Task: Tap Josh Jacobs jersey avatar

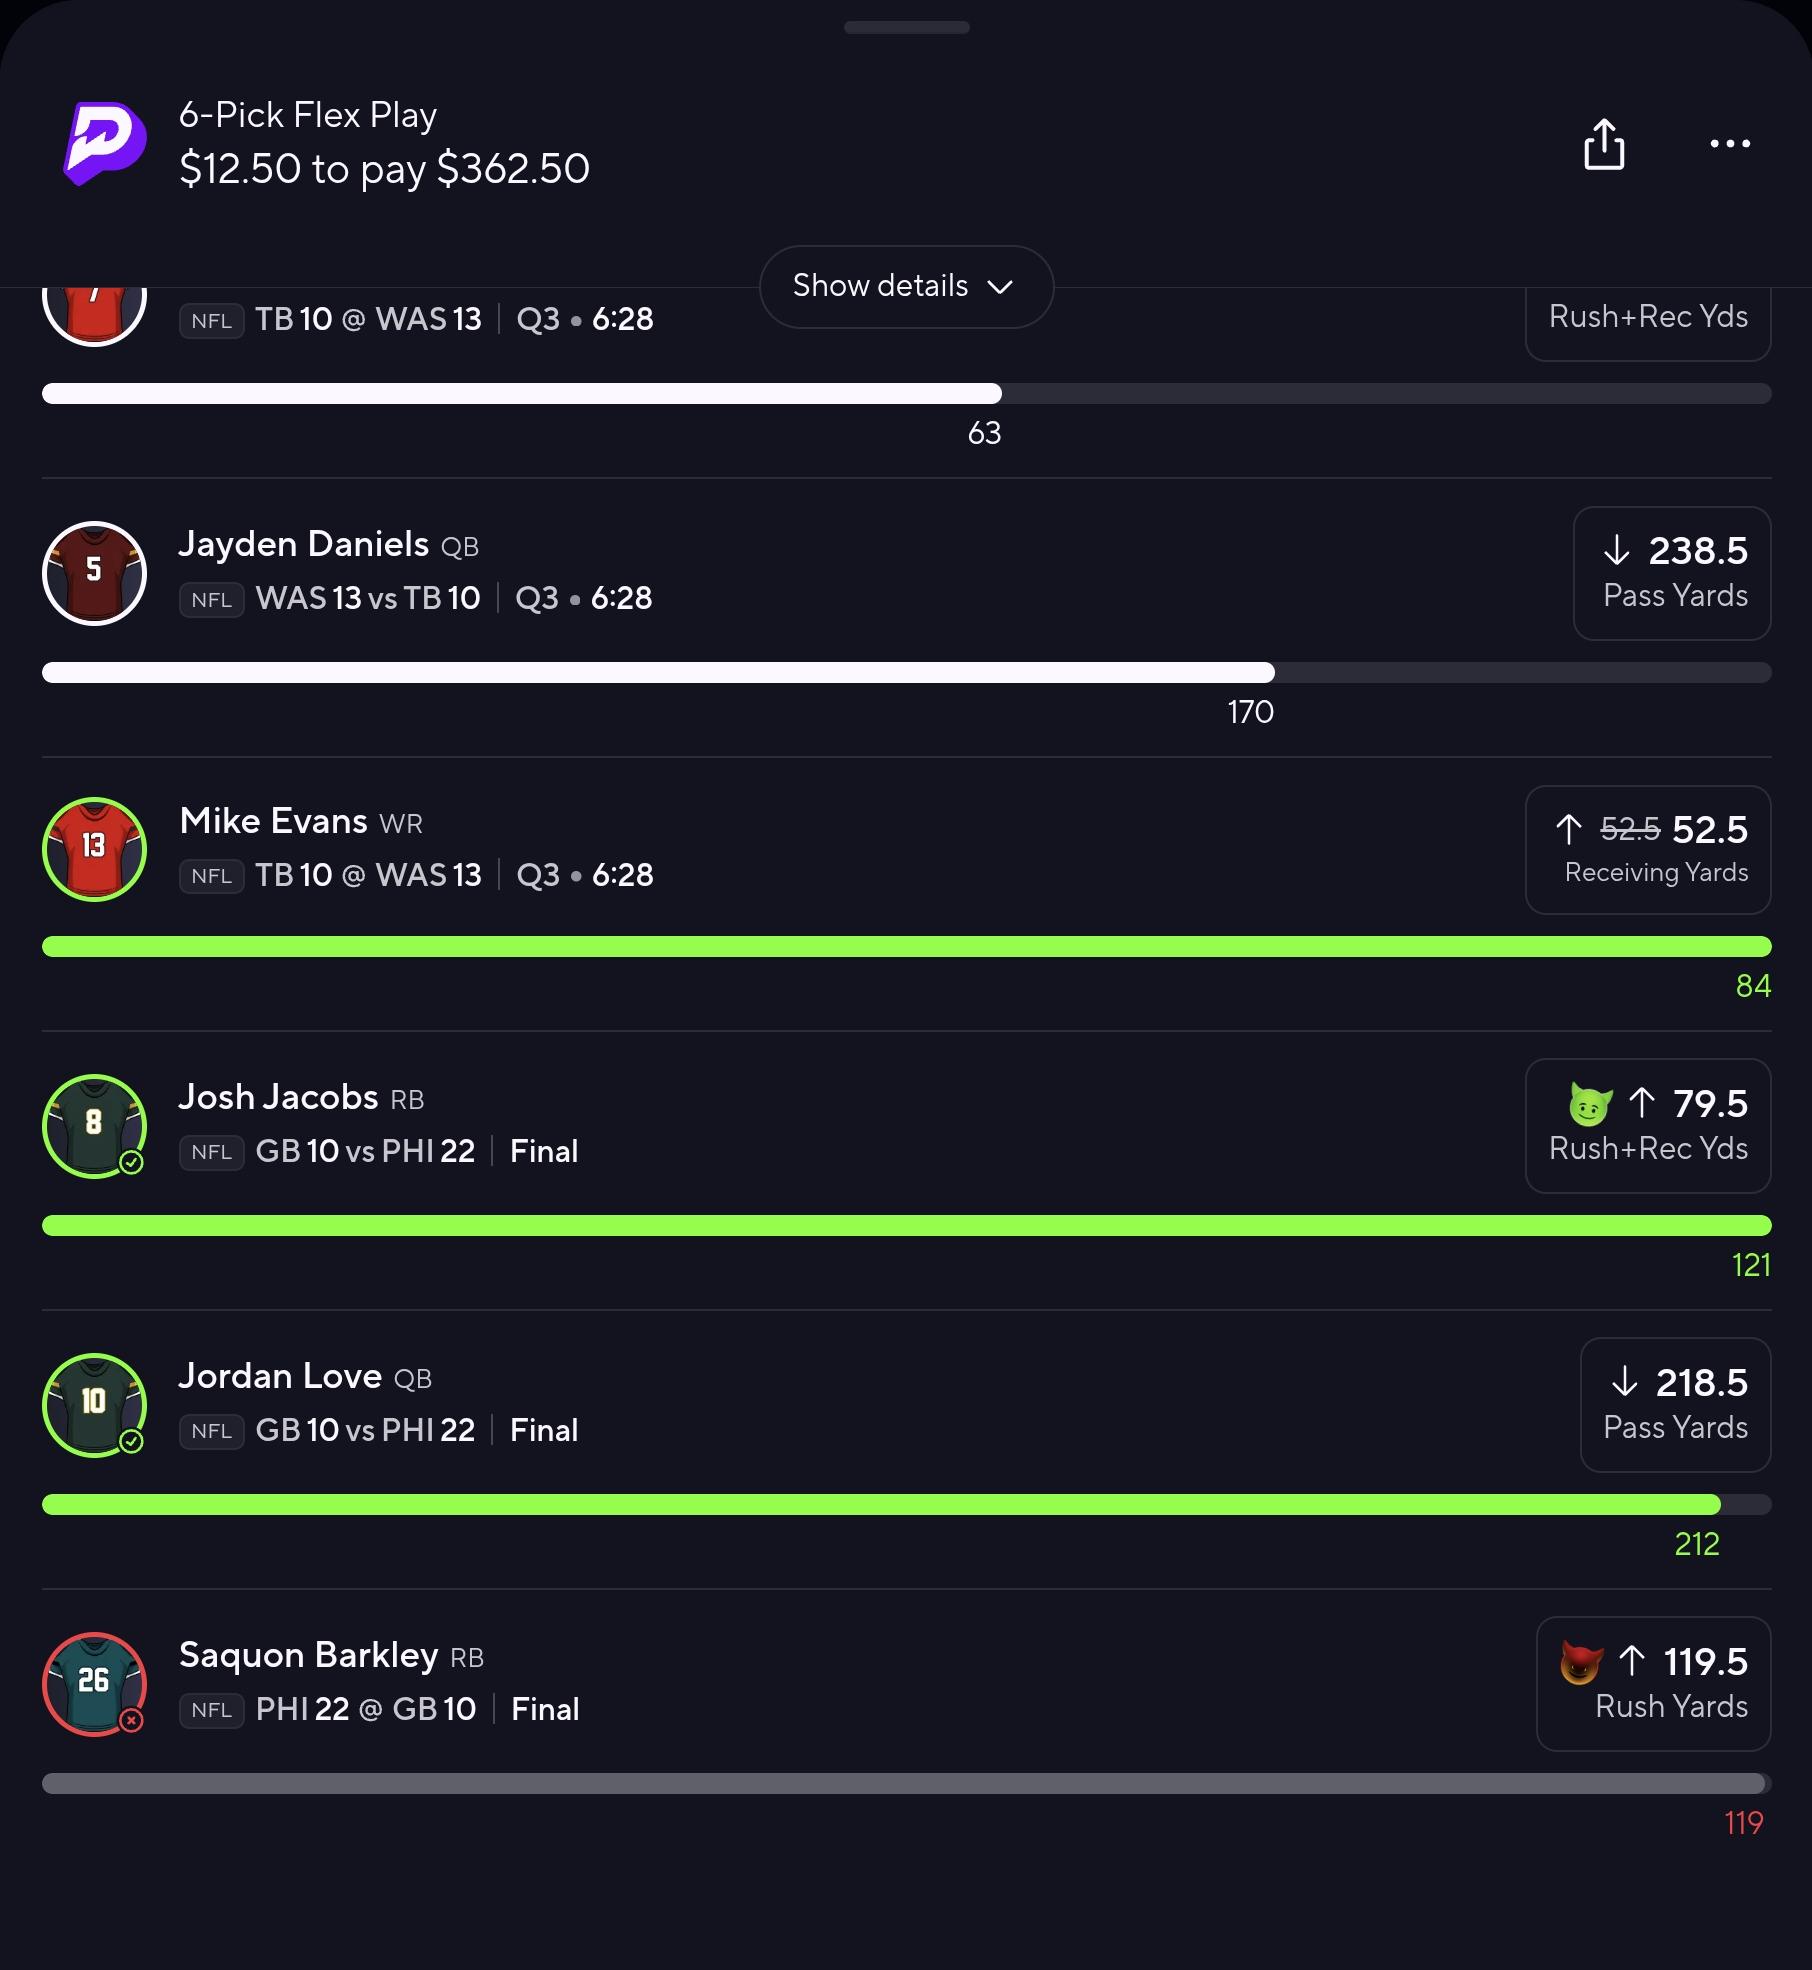Action: click(x=94, y=1126)
